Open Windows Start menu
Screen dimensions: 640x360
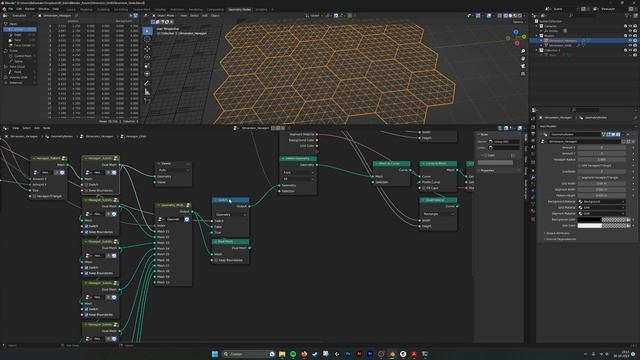click(215, 354)
